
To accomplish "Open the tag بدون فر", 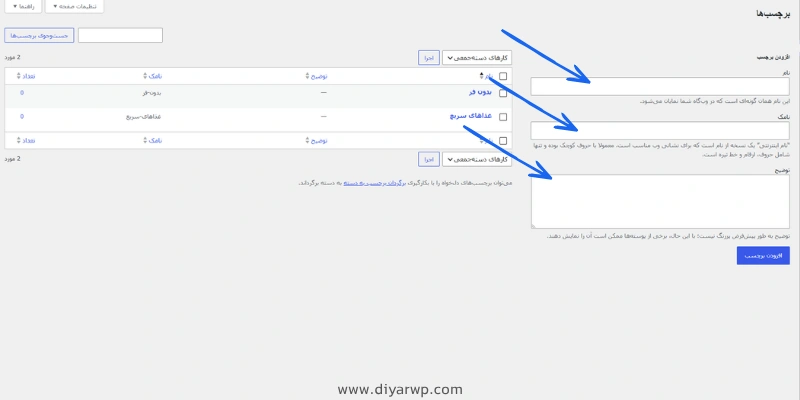I will [x=480, y=92].
